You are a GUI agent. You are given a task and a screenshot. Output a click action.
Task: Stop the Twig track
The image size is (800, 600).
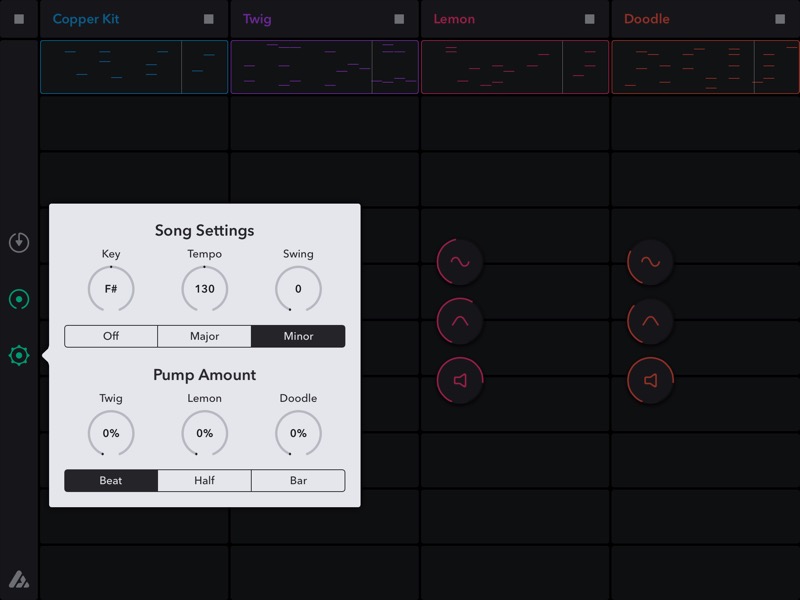coord(399,19)
